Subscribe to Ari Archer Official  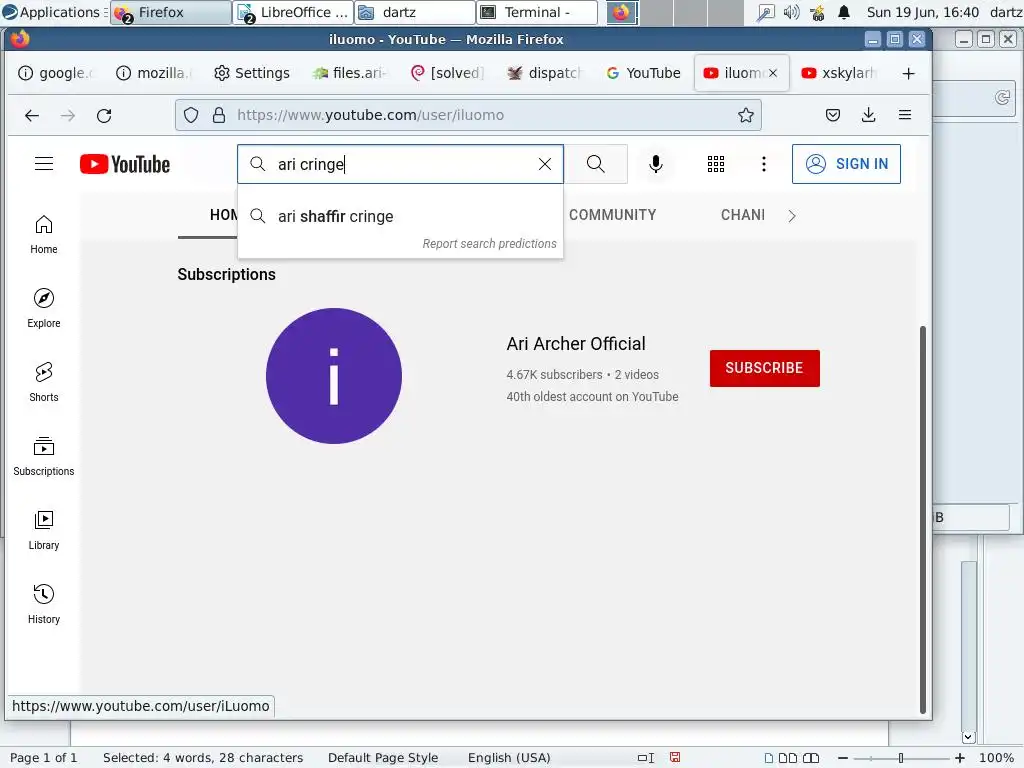point(765,368)
